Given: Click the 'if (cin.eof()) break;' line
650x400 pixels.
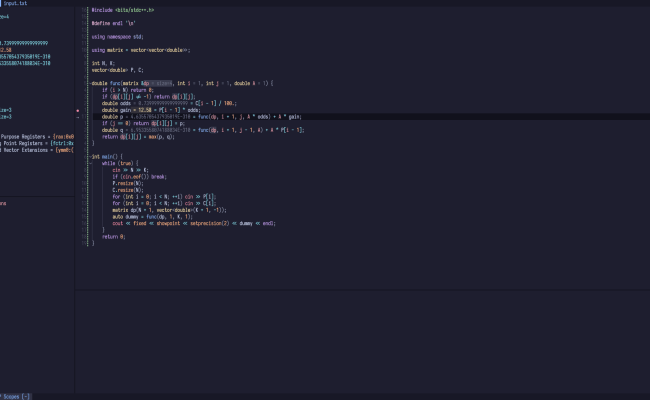Looking at the screenshot, I should point(139,177).
